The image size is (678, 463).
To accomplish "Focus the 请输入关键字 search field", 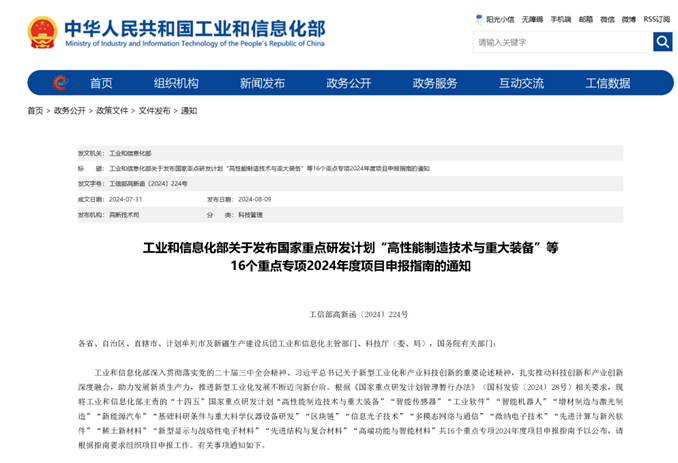I will 563,42.
